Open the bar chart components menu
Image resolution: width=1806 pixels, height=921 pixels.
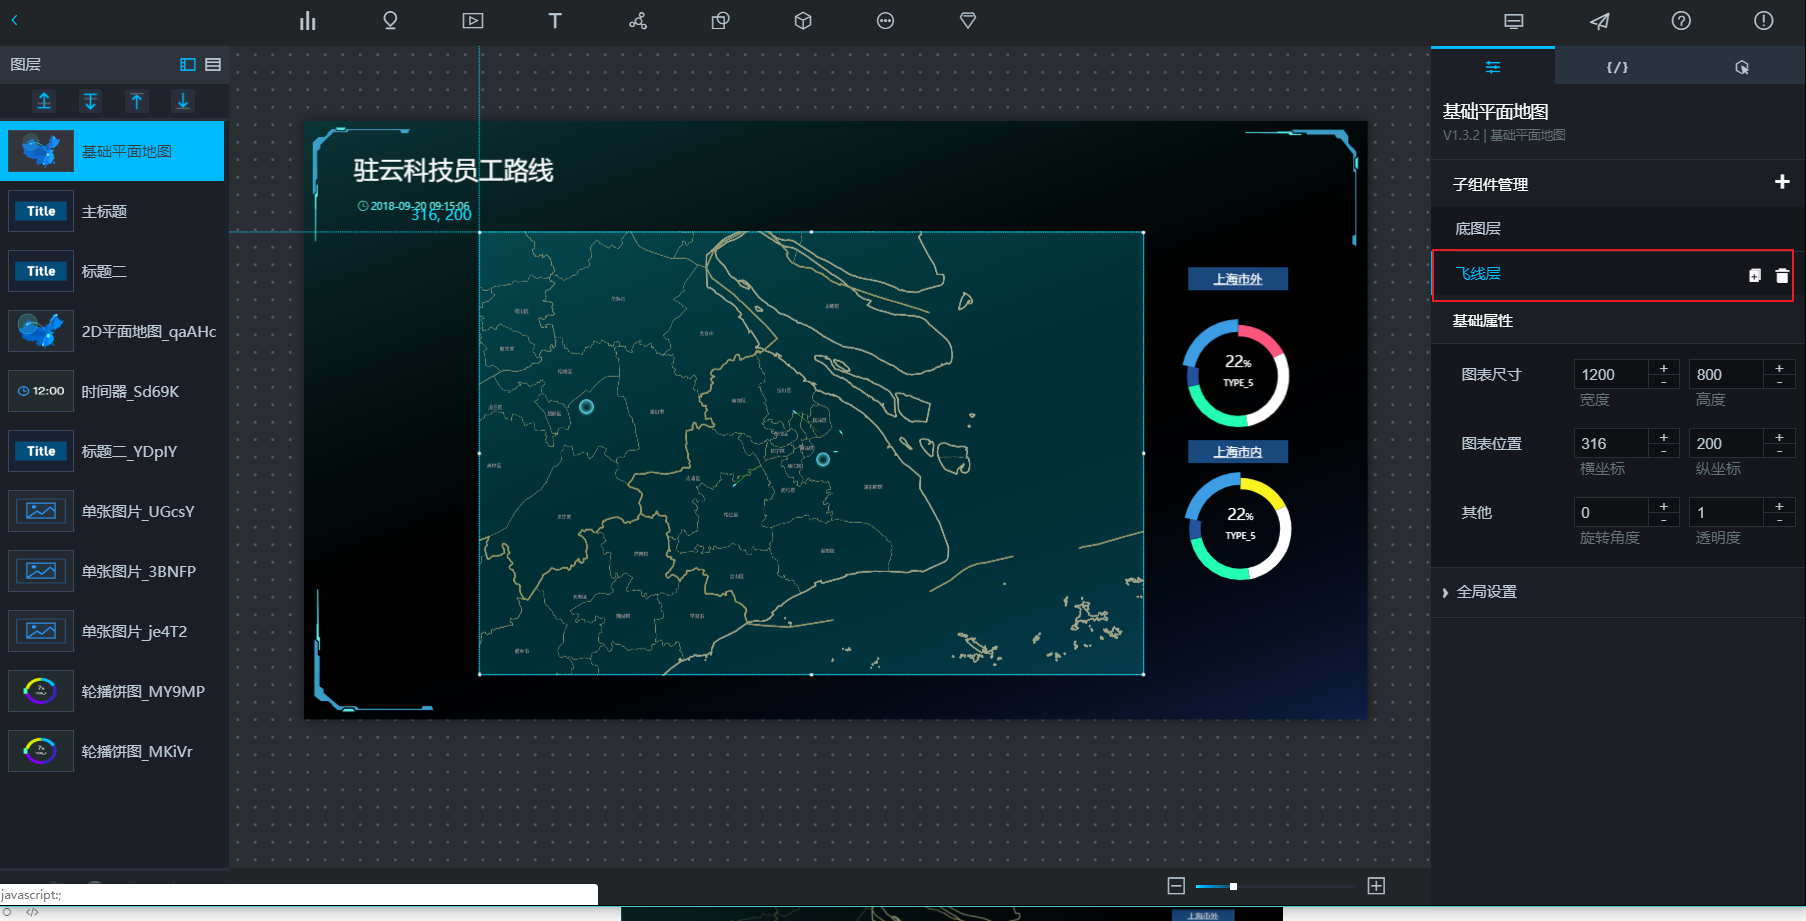[x=307, y=21]
